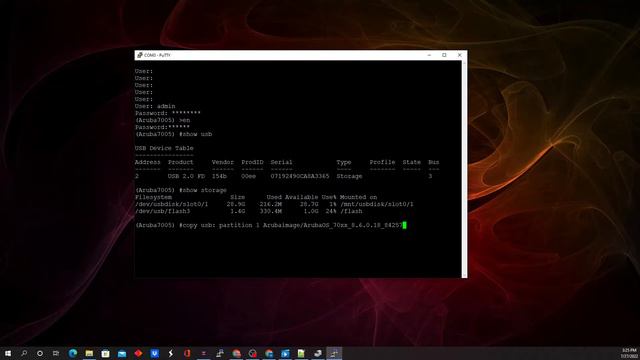640x360 pixels.
Task: Open Task View on the taskbar
Action: [56, 353]
